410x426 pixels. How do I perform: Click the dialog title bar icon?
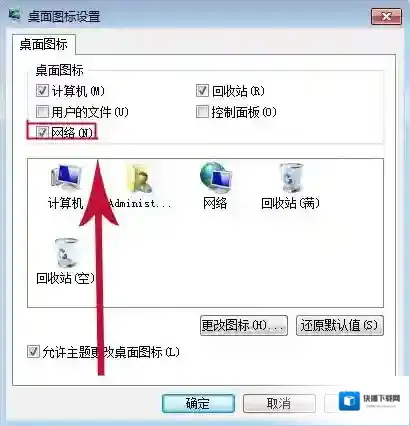[14, 16]
